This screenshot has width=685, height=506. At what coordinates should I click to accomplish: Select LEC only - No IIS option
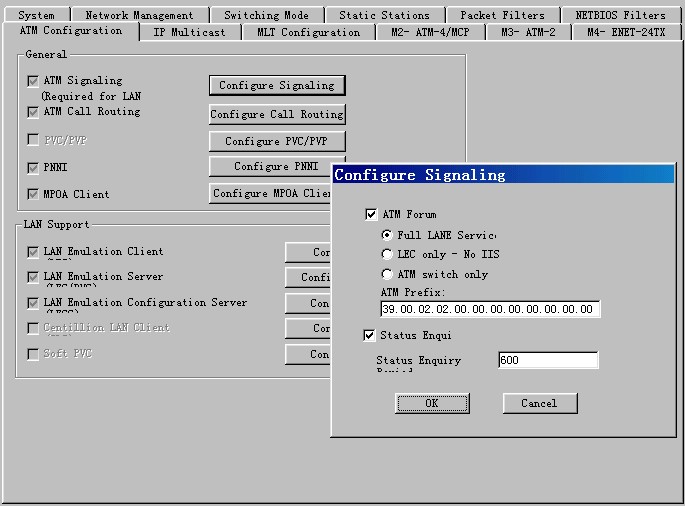(387, 254)
